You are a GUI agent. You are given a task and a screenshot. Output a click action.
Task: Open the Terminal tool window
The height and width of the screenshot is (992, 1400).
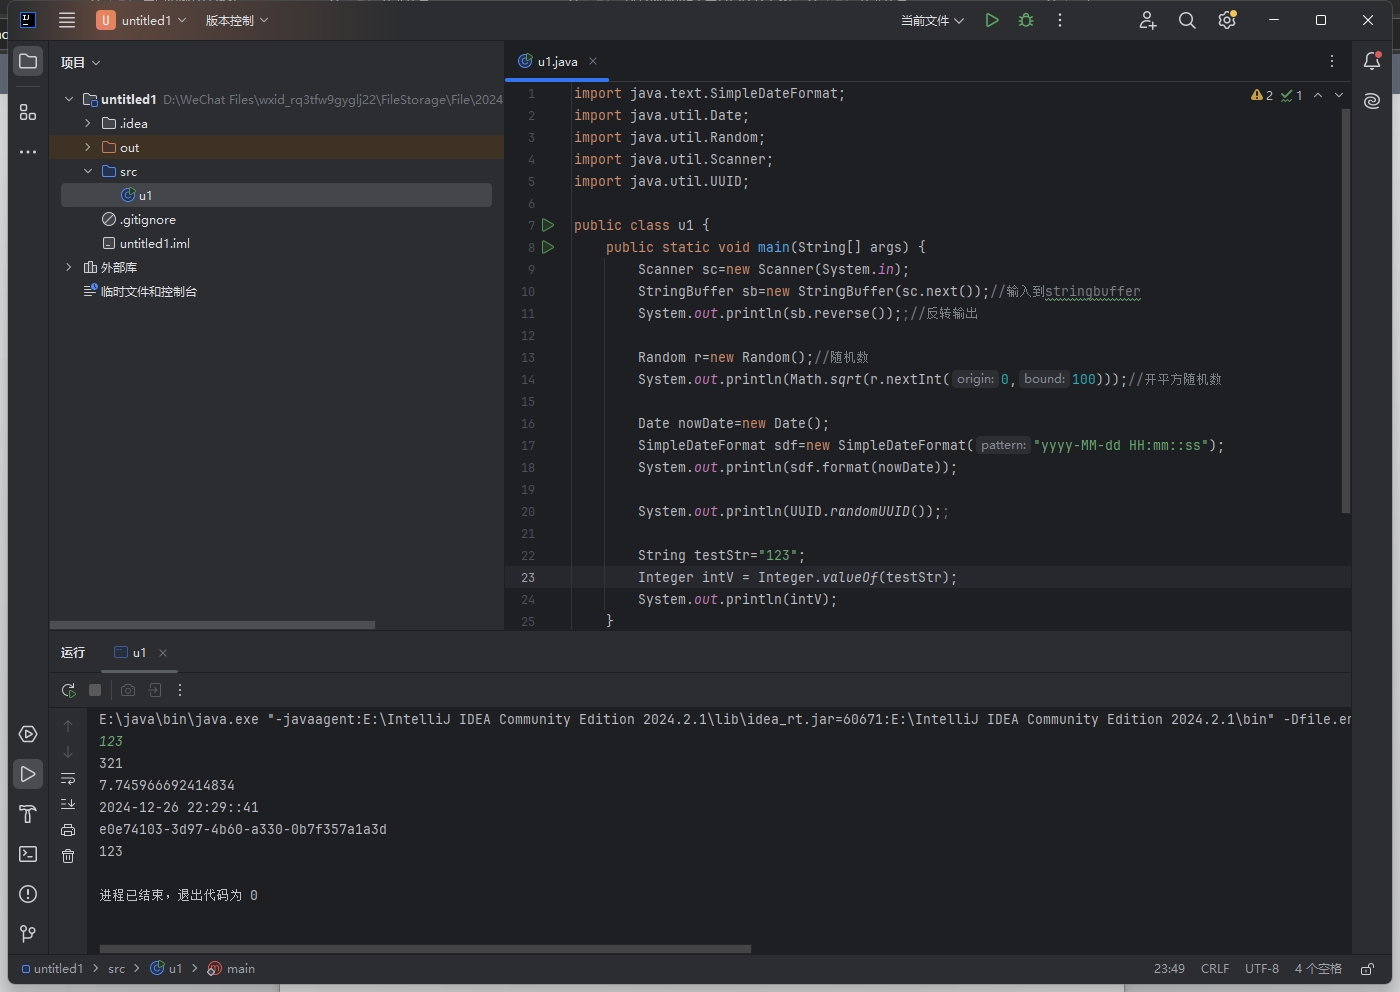[x=28, y=854]
